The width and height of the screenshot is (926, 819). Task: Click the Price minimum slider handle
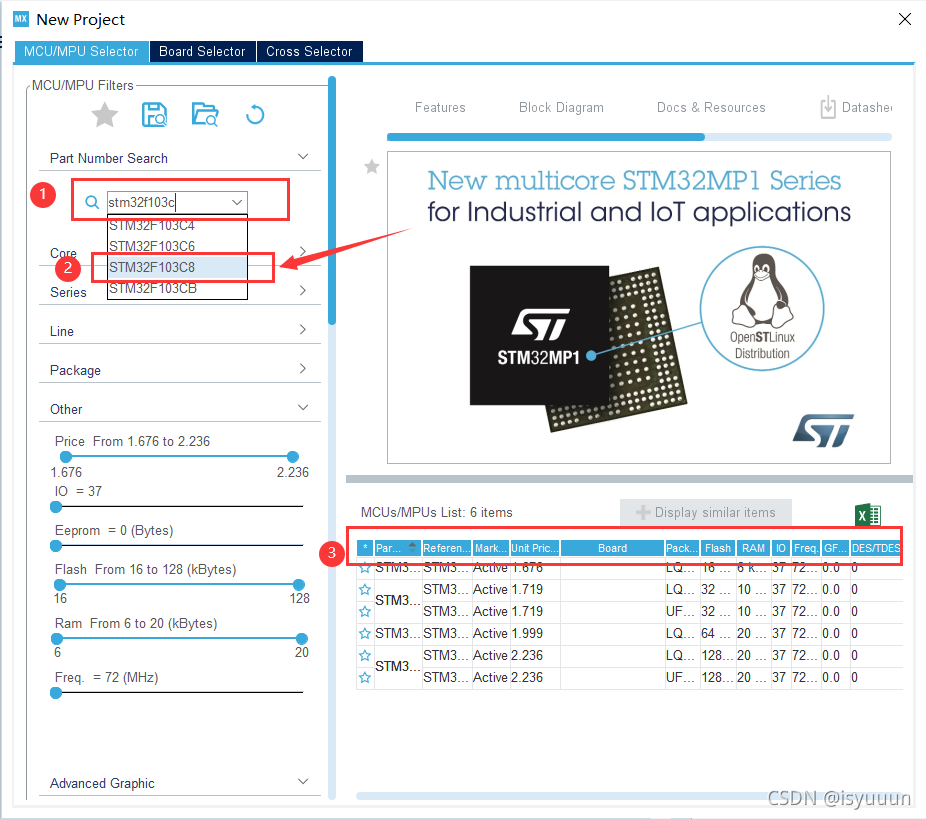tap(66, 456)
